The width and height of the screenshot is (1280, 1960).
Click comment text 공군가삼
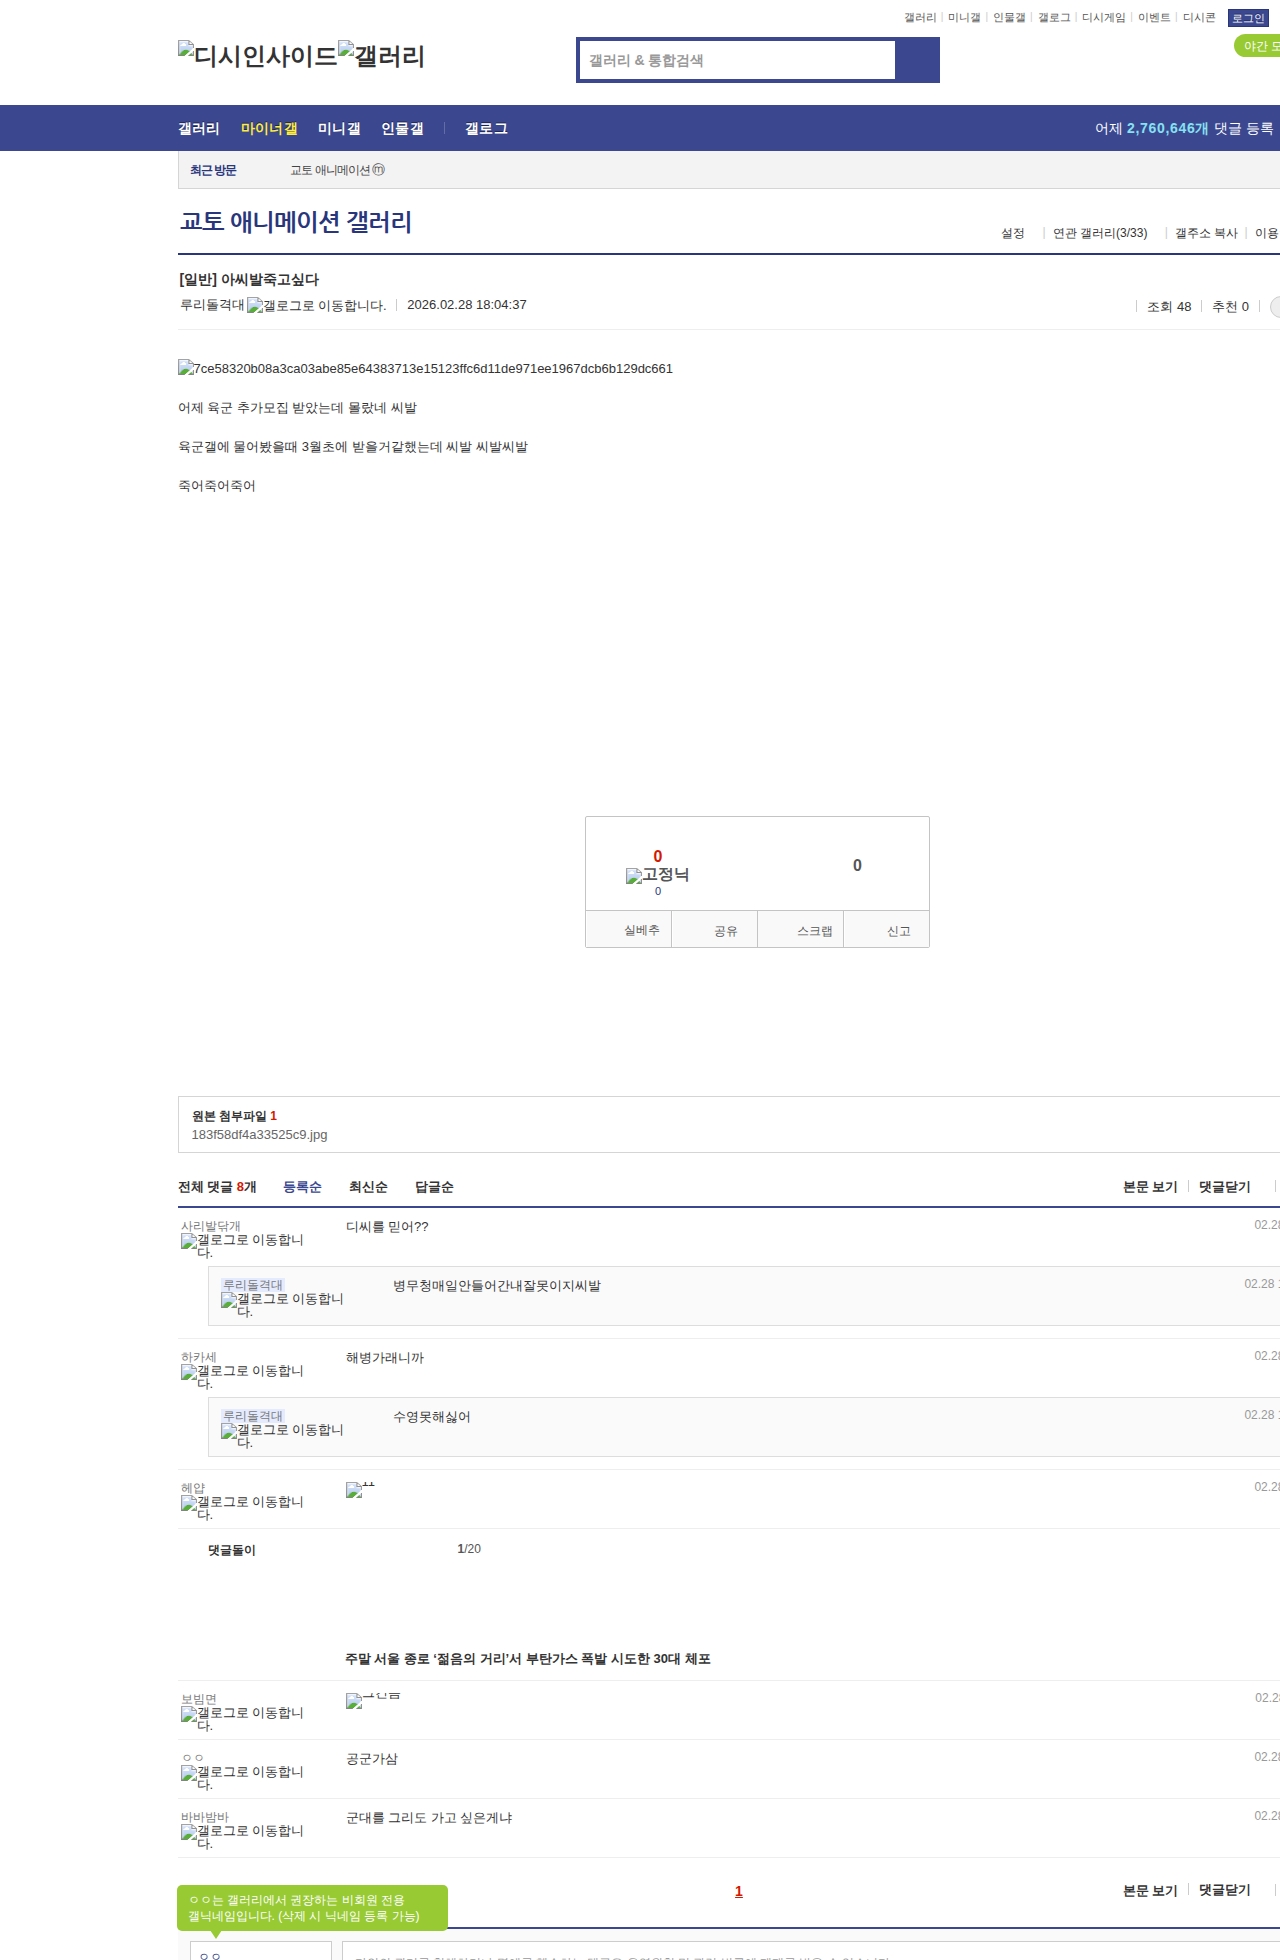[372, 1759]
